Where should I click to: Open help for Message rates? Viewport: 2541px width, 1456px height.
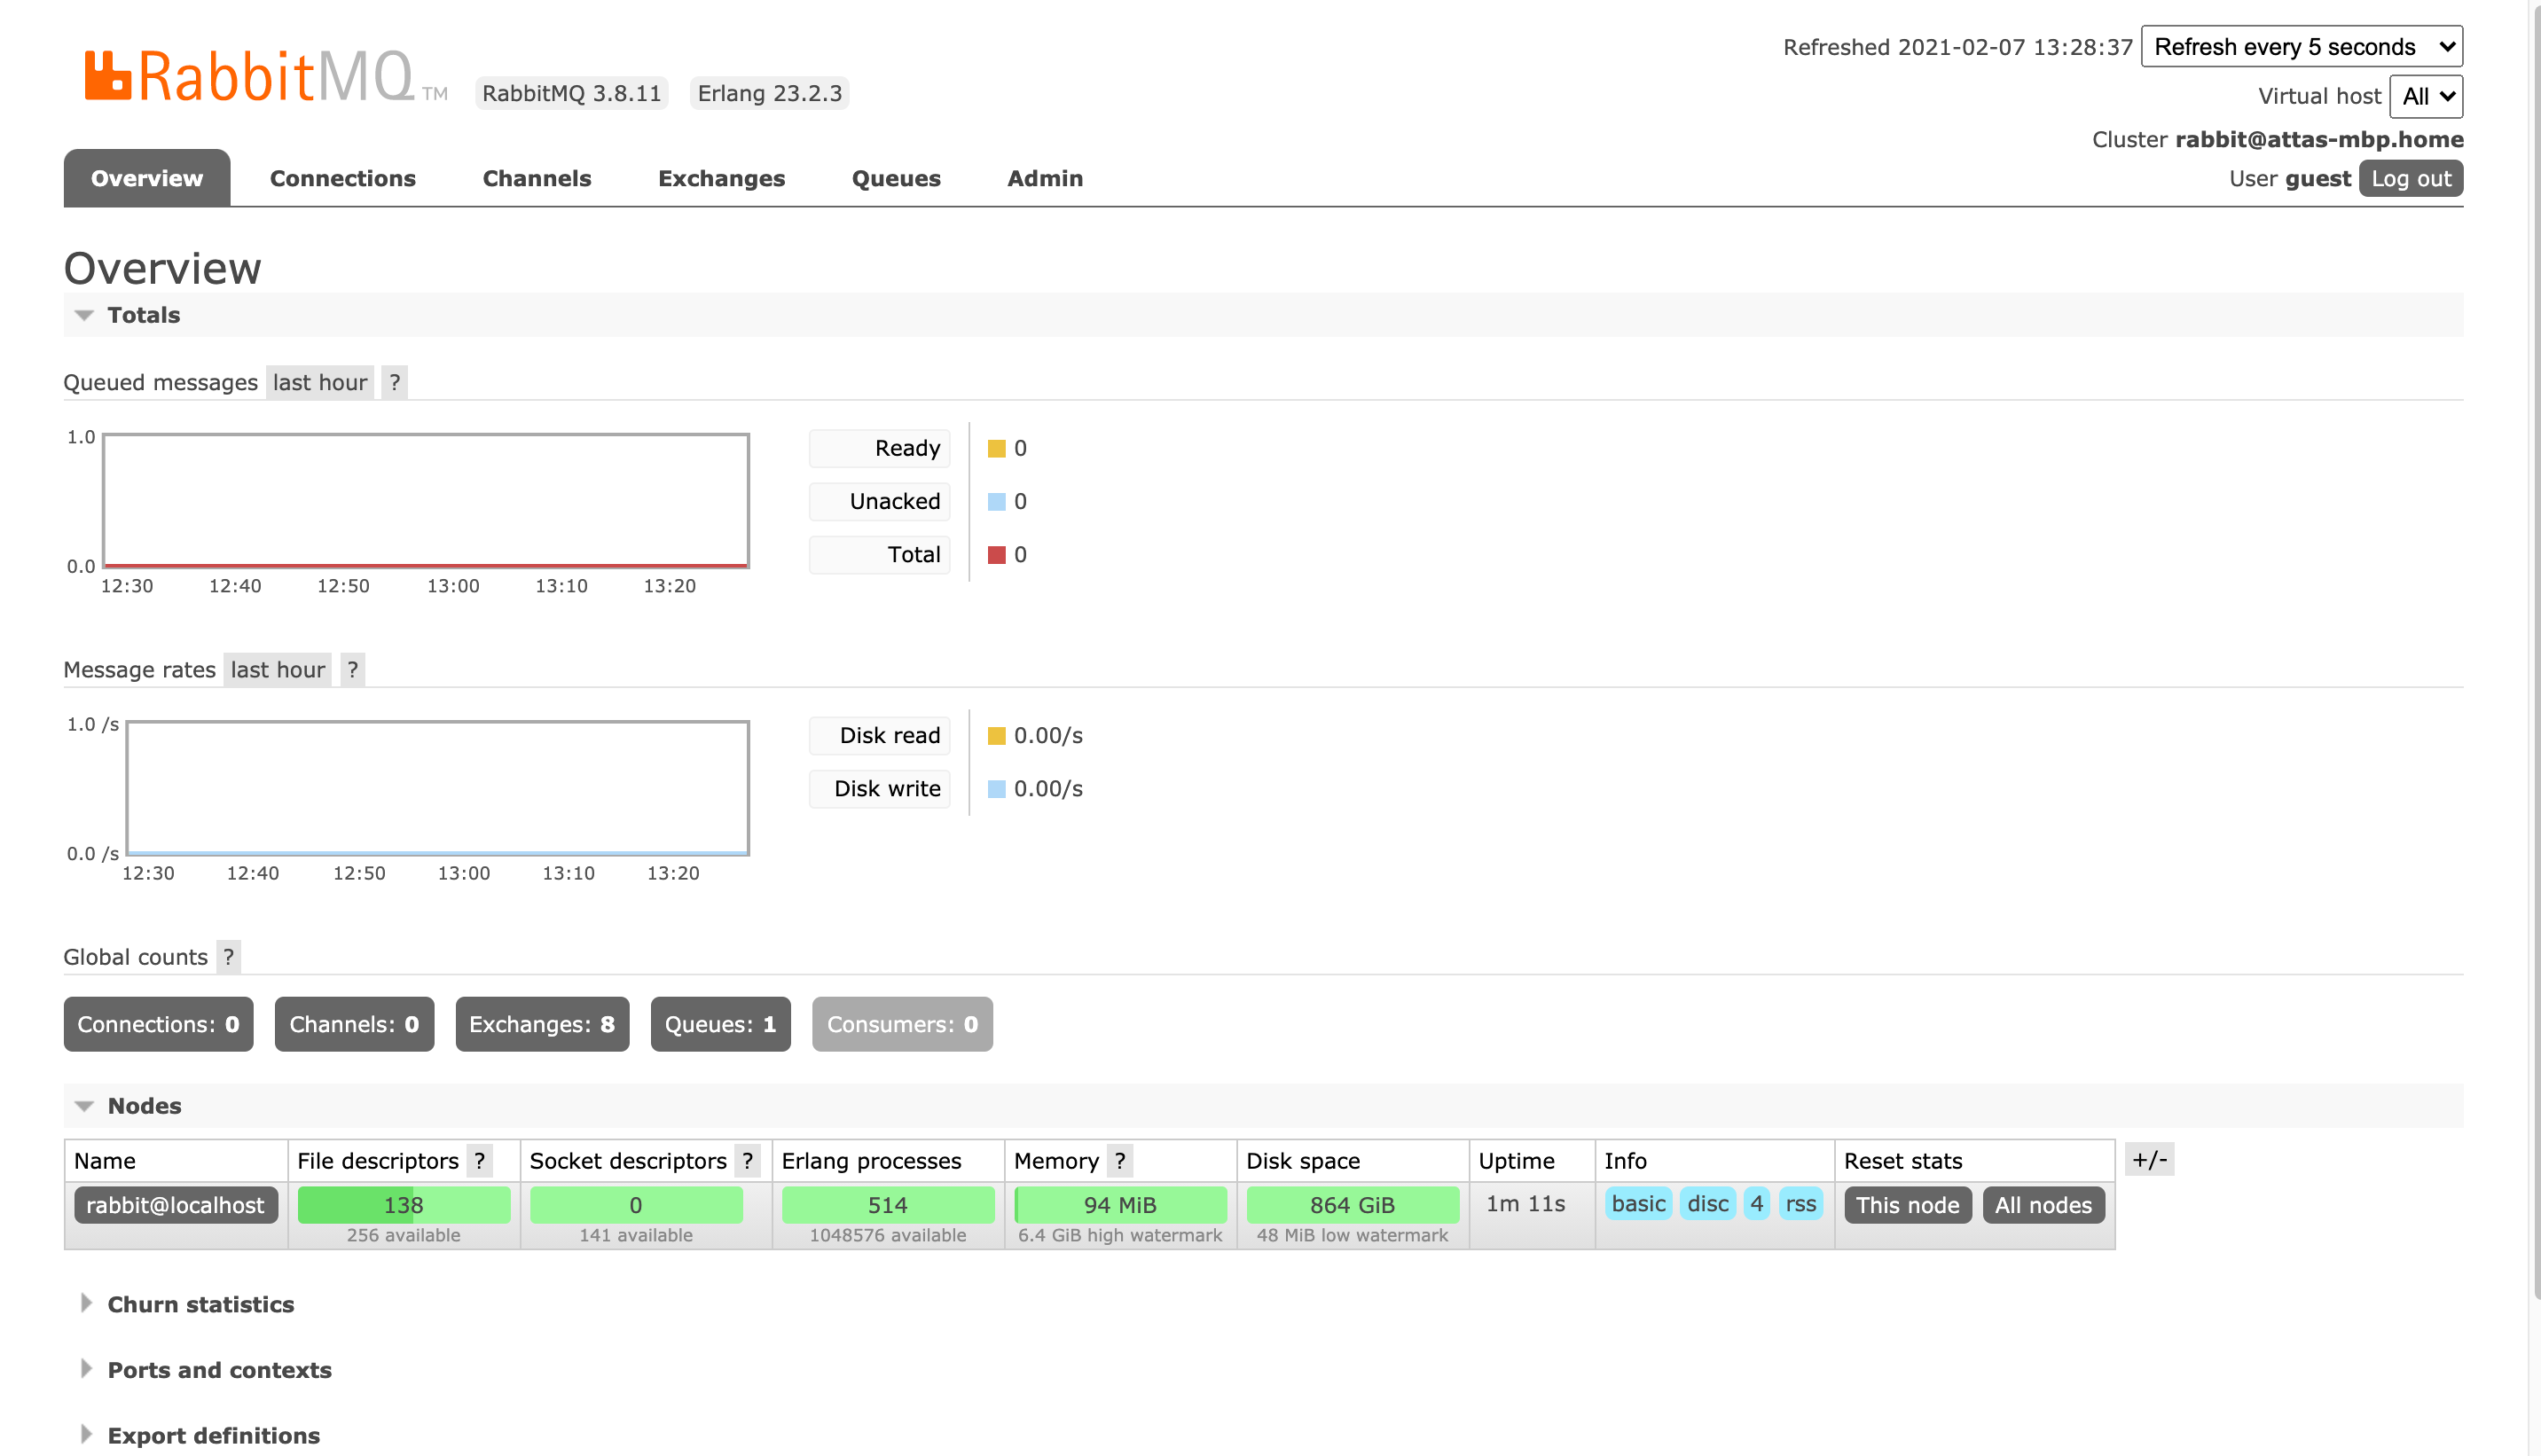(353, 669)
